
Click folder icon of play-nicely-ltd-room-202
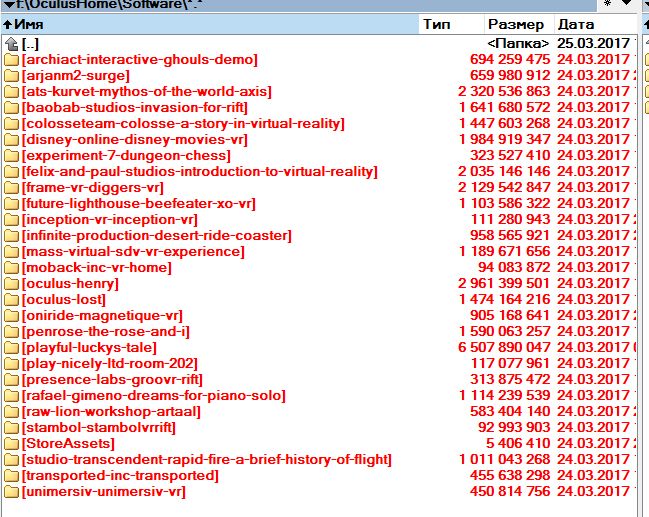12,364
